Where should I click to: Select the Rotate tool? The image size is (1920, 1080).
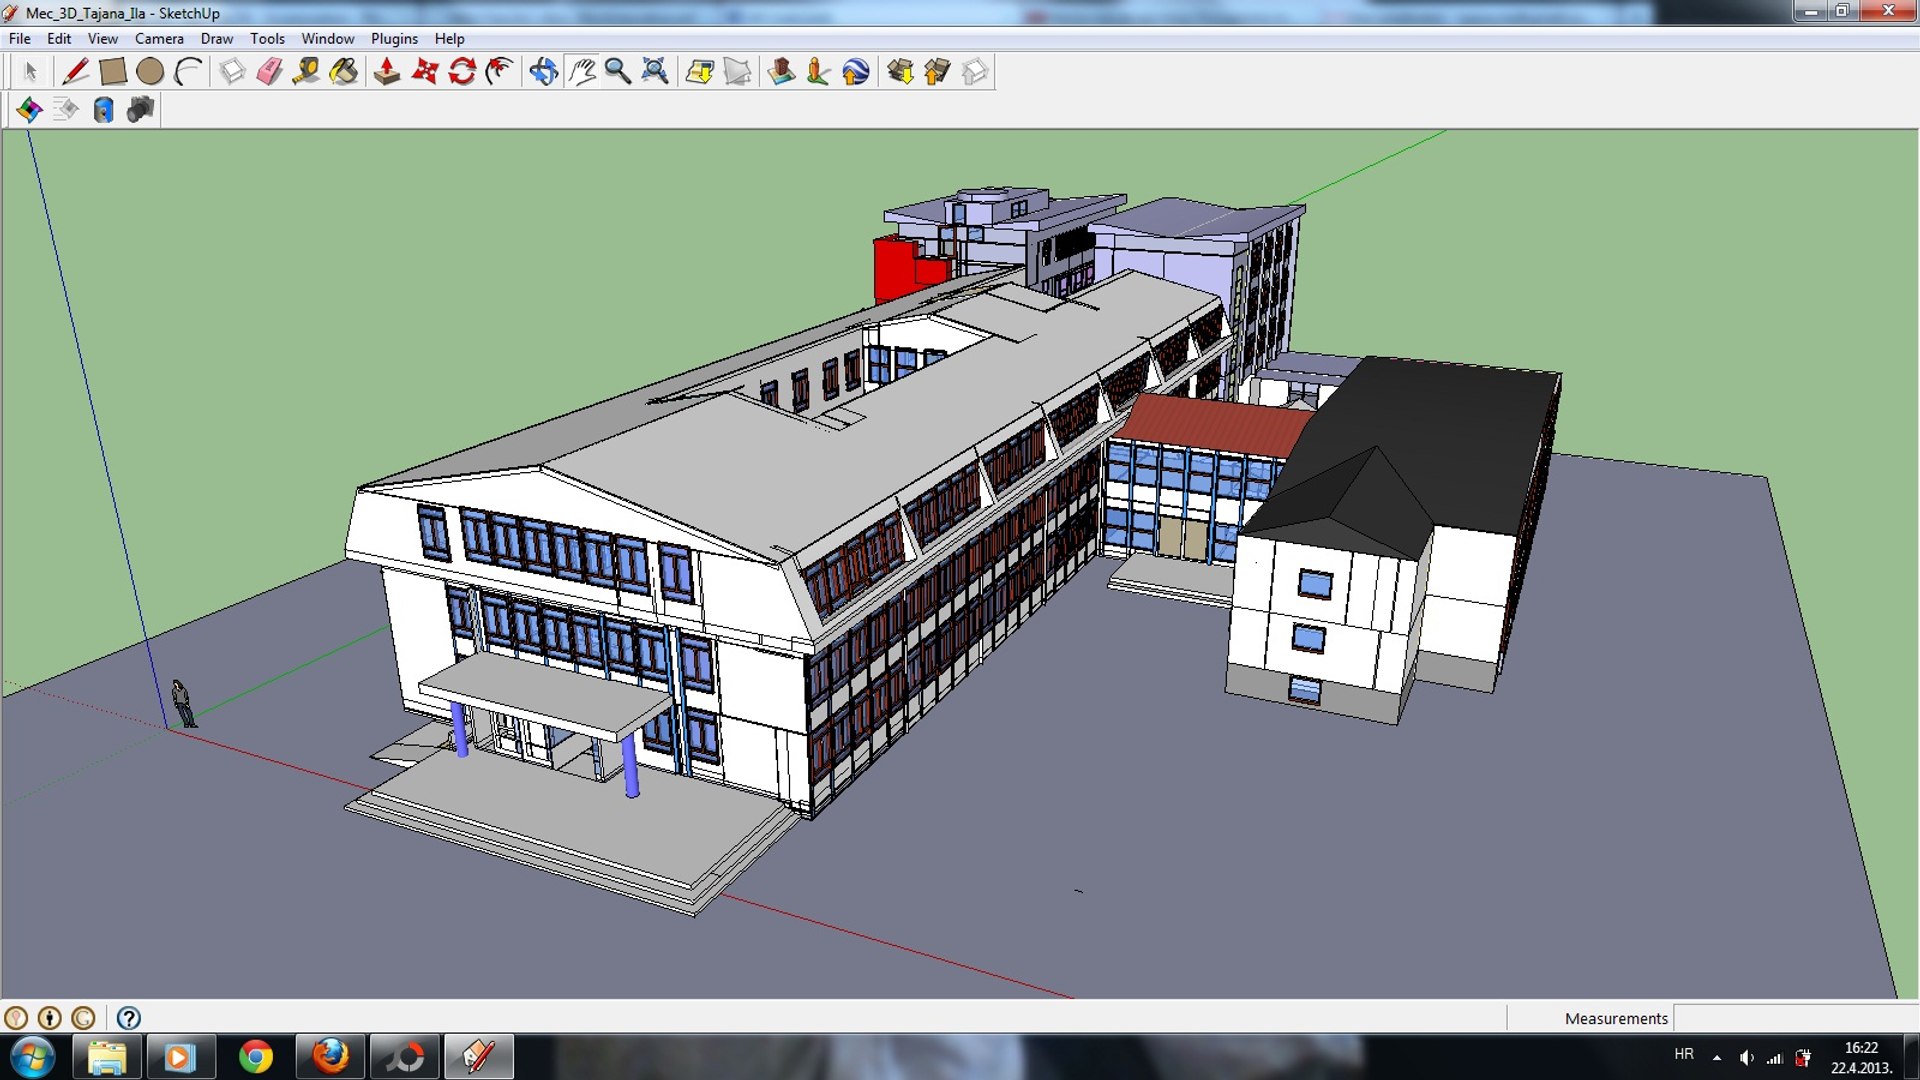pyautogui.click(x=462, y=72)
